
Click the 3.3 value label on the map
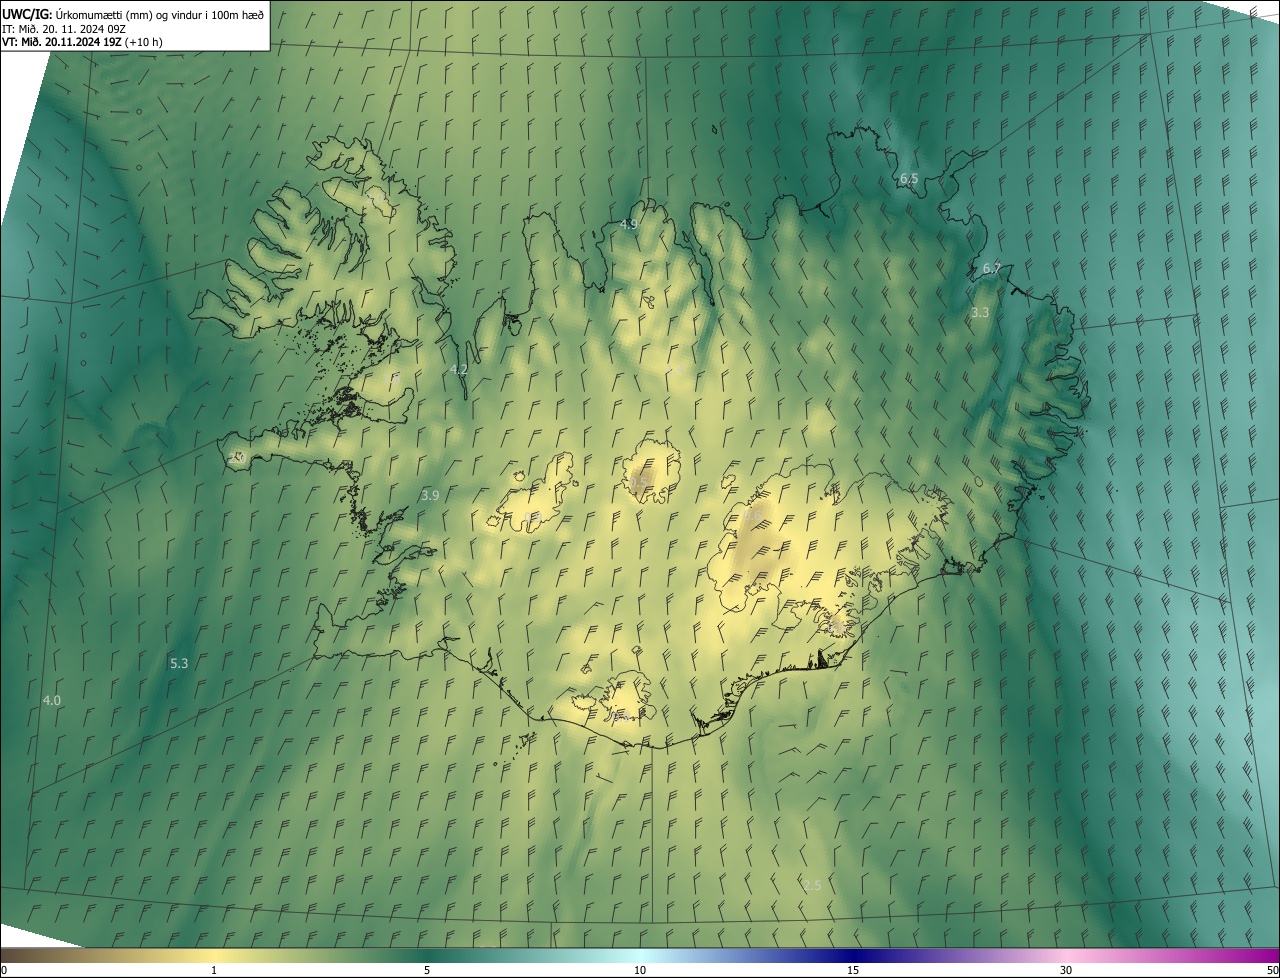tap(980, 312)
